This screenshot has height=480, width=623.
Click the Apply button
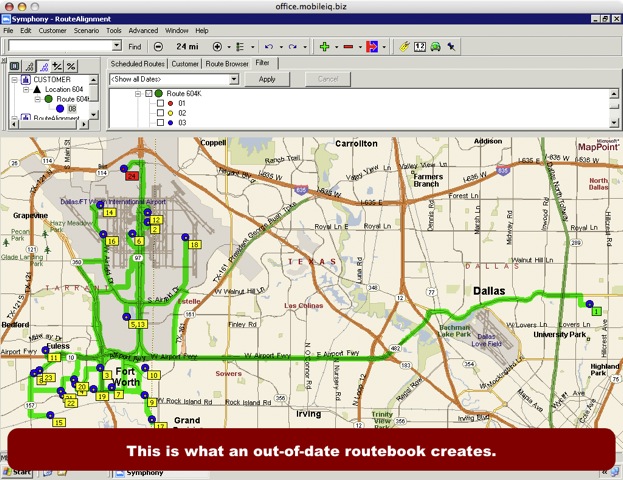coord(267,79)
